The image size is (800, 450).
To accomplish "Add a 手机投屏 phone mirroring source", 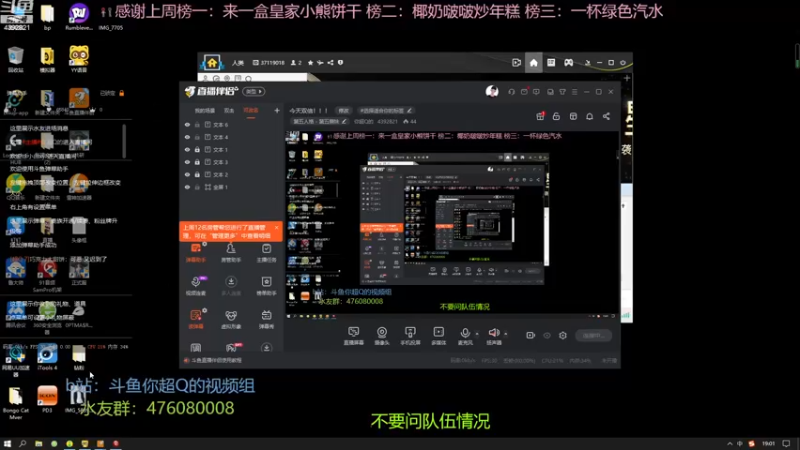I will (410, 336).
